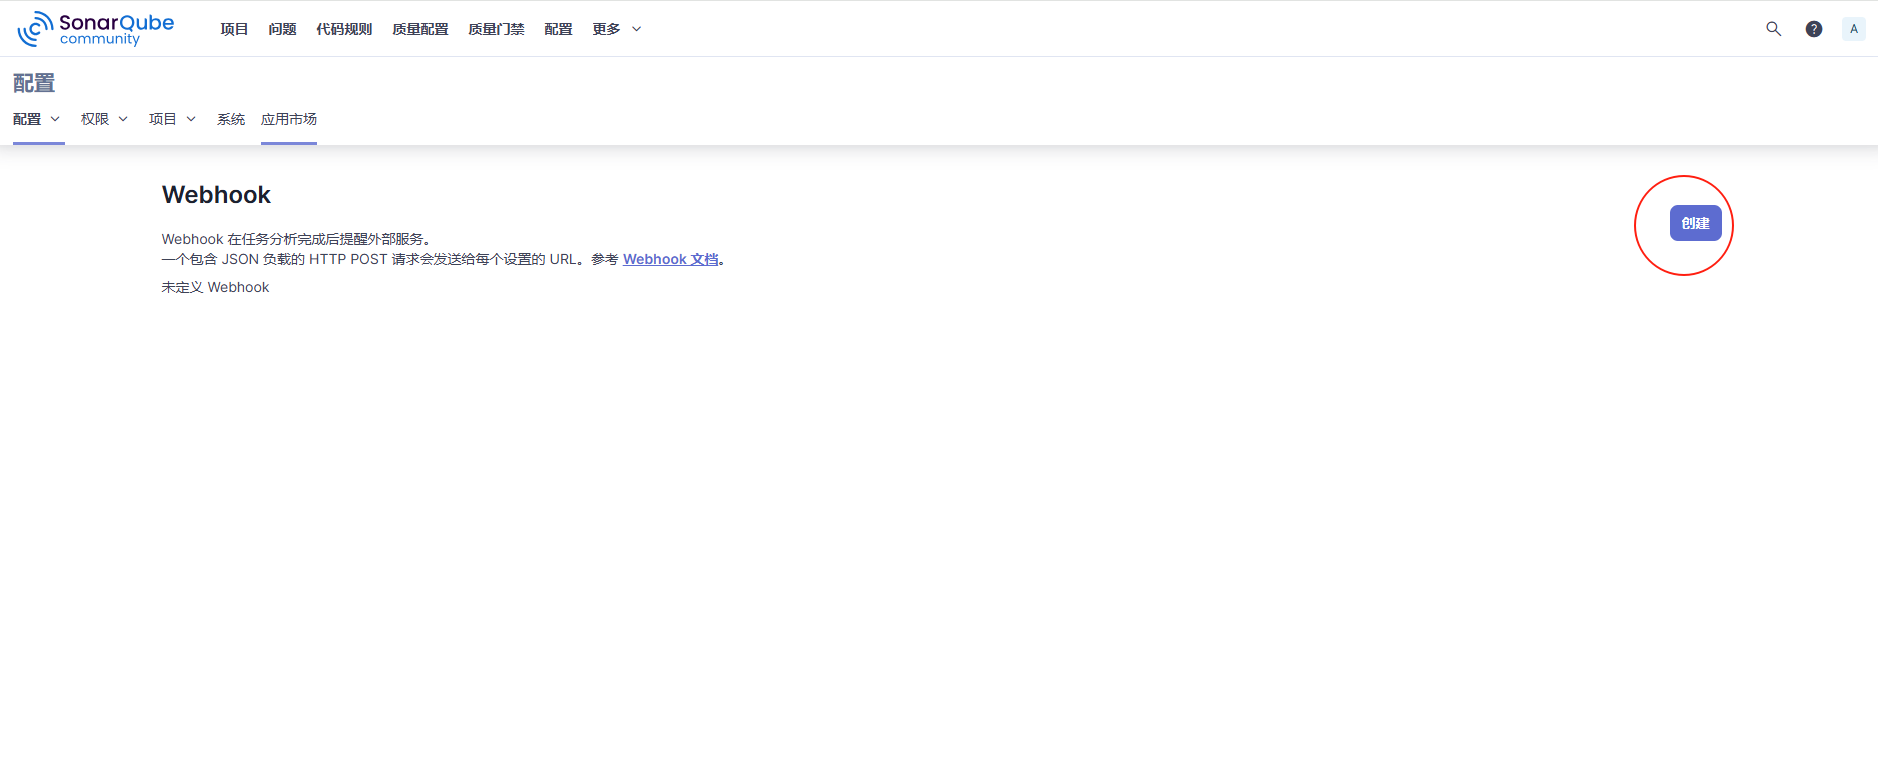This screenshot has height=767, width=1878.
Task: Navigate to 质量门禁
Action: (x=496, y=29)
